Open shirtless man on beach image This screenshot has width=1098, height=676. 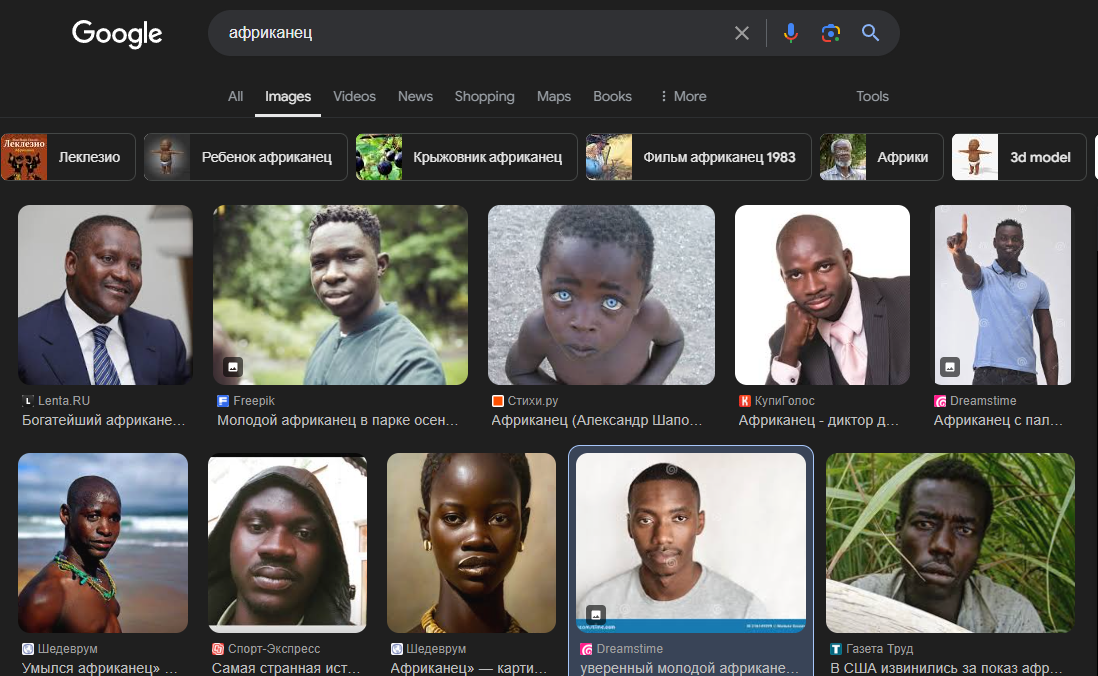(x=103, y=543)
